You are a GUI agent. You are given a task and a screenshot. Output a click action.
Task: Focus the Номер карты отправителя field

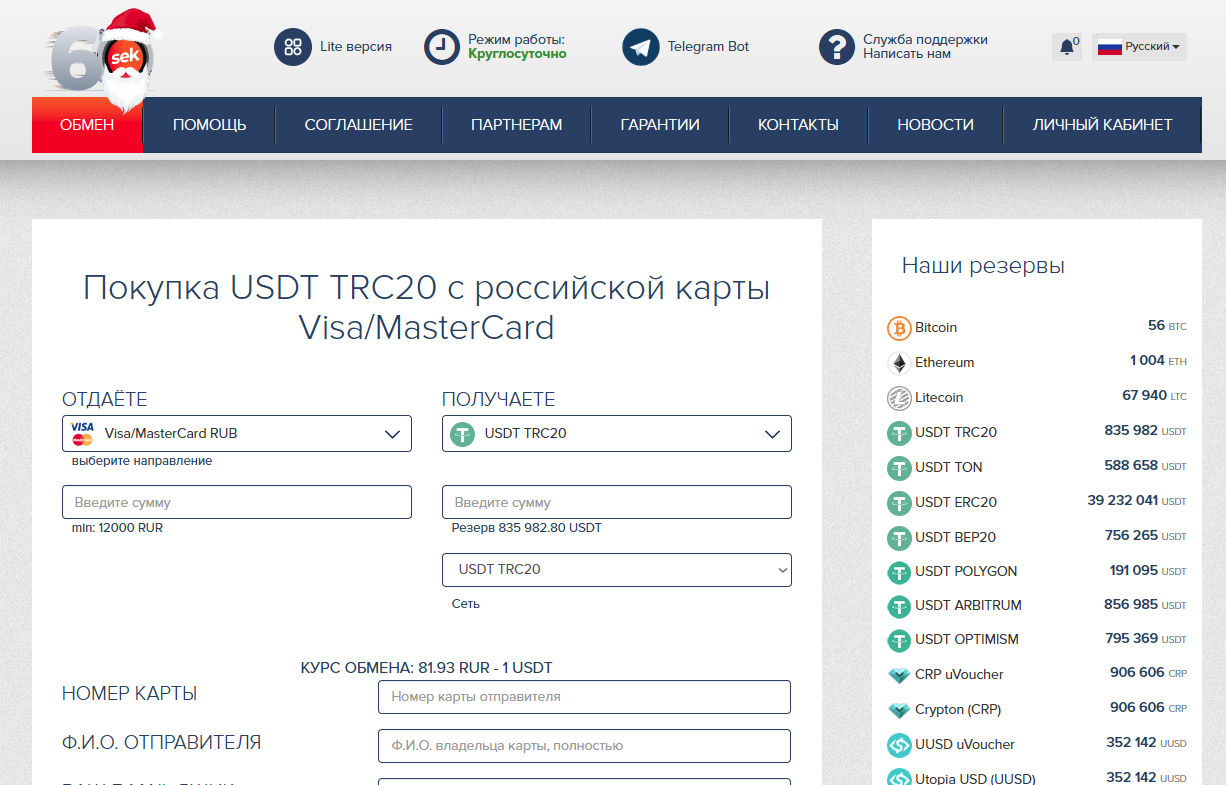584,697
